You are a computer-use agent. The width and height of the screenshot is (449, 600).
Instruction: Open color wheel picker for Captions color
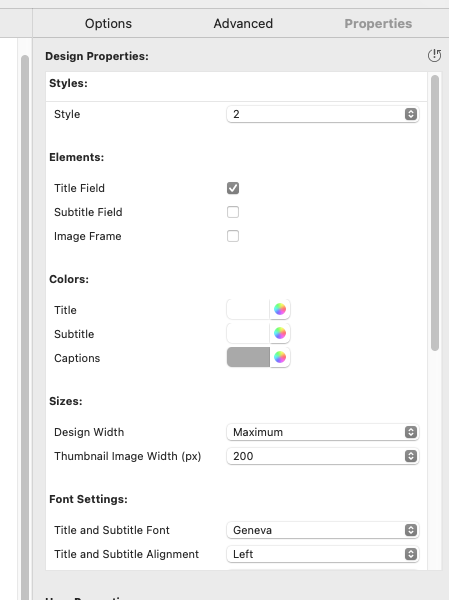(280, 357)
